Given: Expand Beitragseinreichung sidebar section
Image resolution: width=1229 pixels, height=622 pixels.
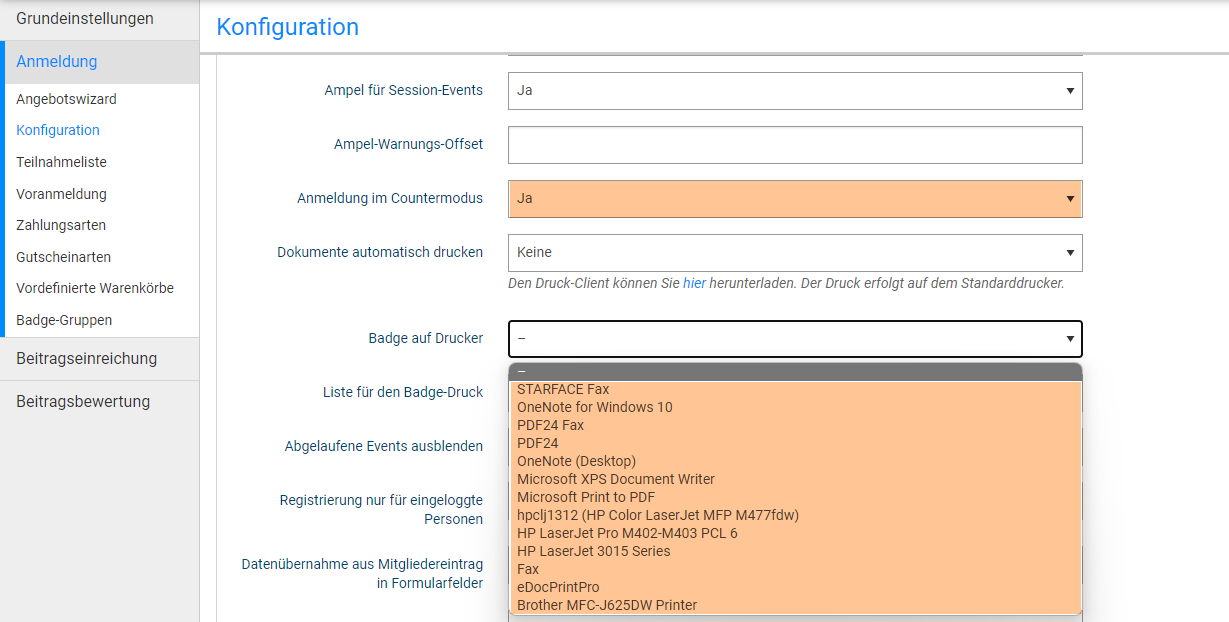Looking at the screenshot, I should coord(86,358).
